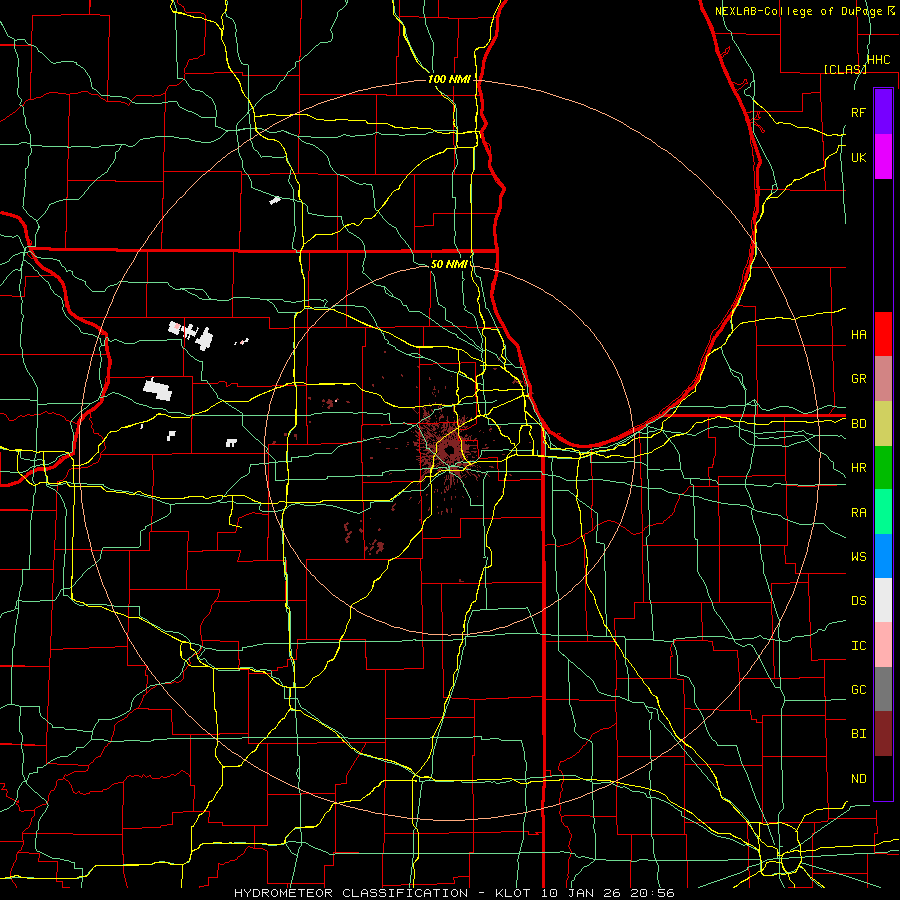Click the 'HR' legend label
The height and width of the screenshot is (900, 900).
858,468
